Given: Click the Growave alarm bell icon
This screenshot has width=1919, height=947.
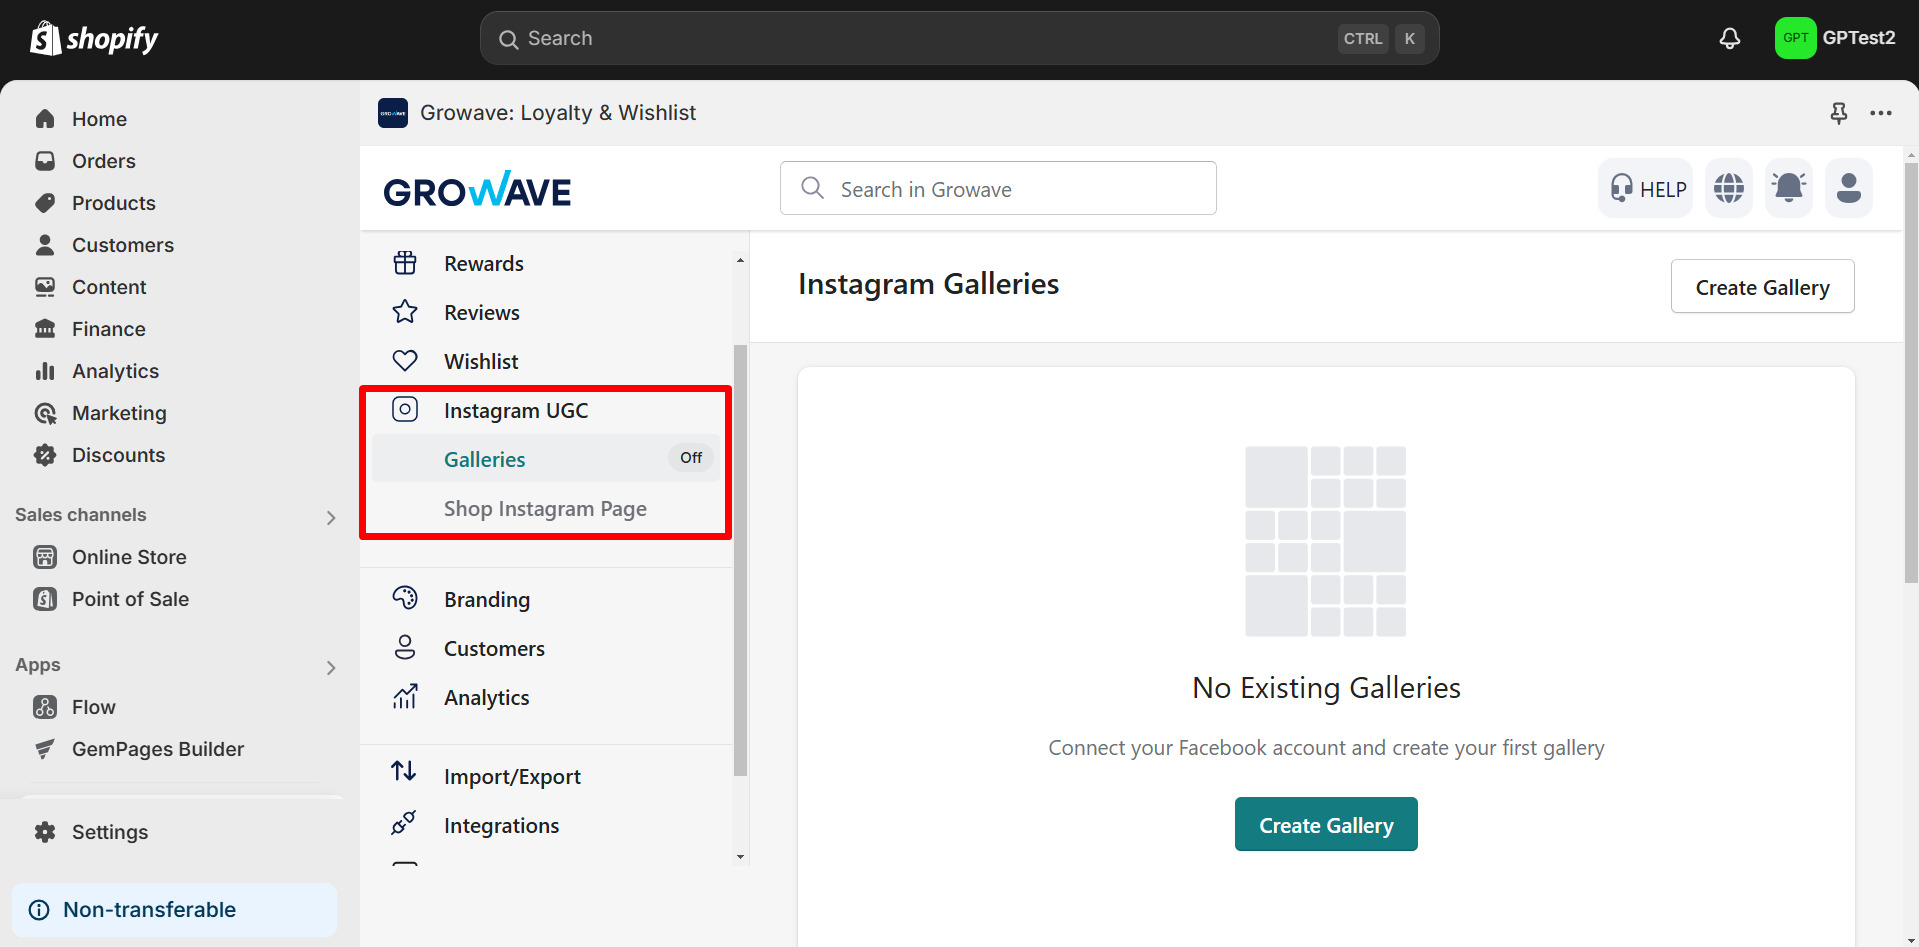Looking at the screenshot, I should point(1788,188).
